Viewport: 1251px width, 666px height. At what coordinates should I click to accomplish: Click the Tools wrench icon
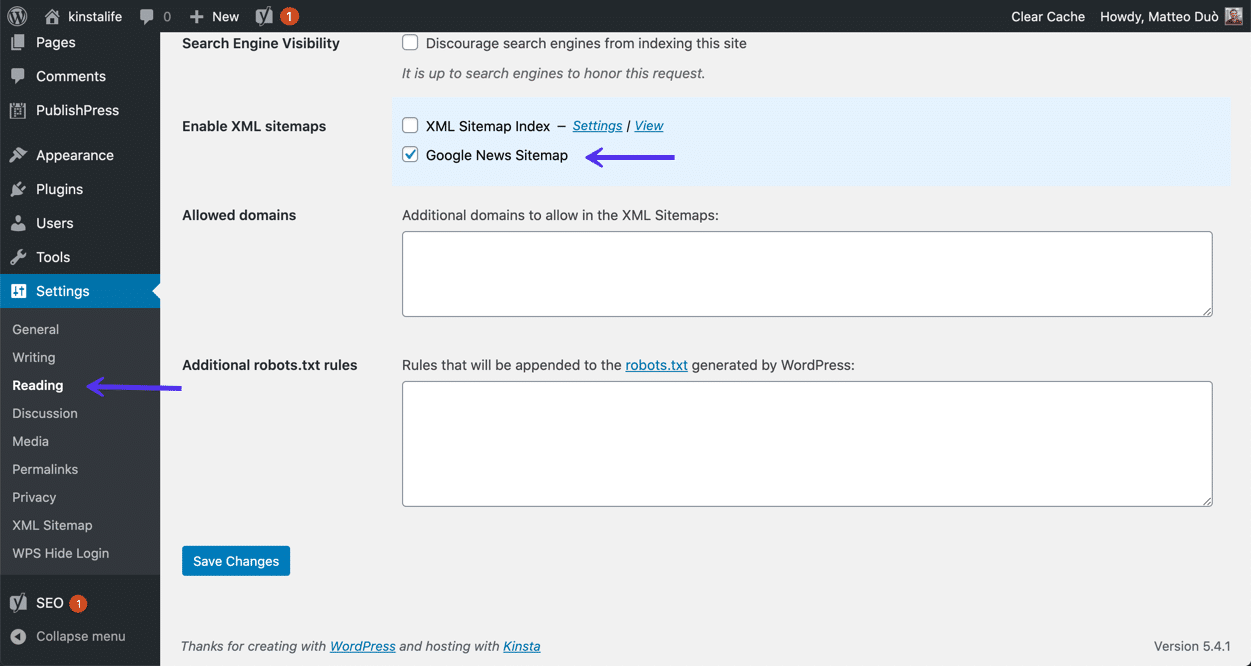click(x=18, y=257)
